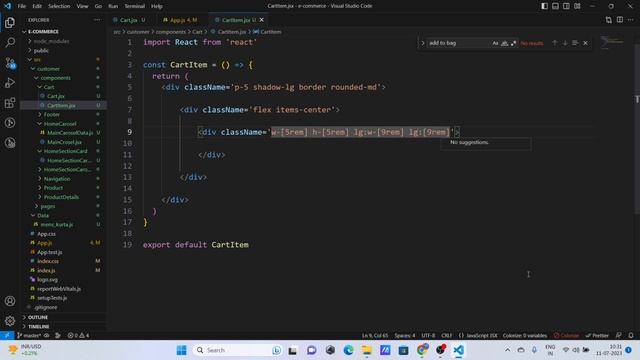Viewport: 640px width, 360px height.
Task: Open Accounts menu in activity bar
Action: pyautogui.click(x=10, y=301)
